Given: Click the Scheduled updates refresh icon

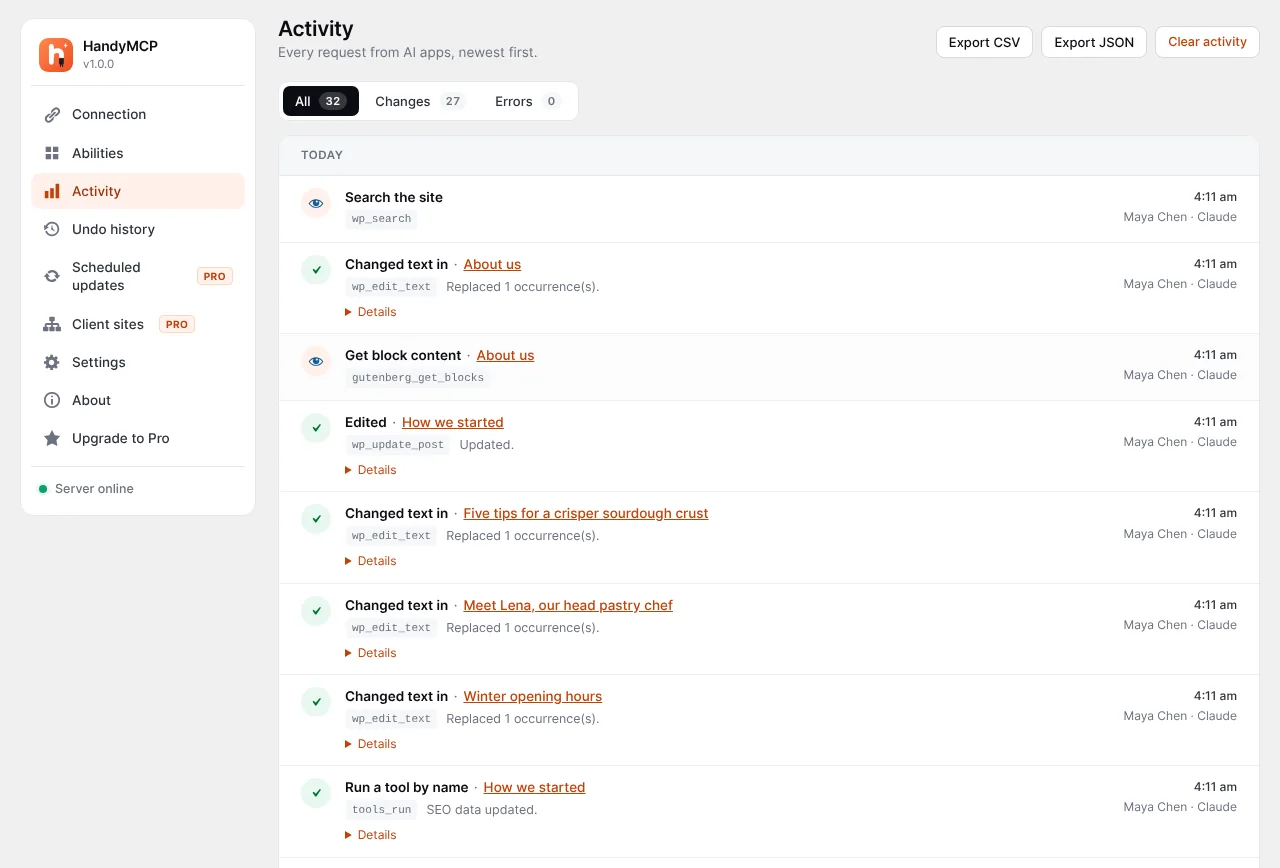Looking at the screenshot, I should pyautogui.click(x=52, y=276).
